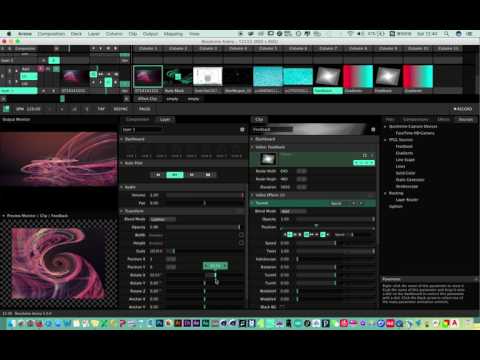Viewport: 480px width, 360px height.
Task: Trigger the pink clip thumbnail in Column 1
Action: [x=148, y=76]
